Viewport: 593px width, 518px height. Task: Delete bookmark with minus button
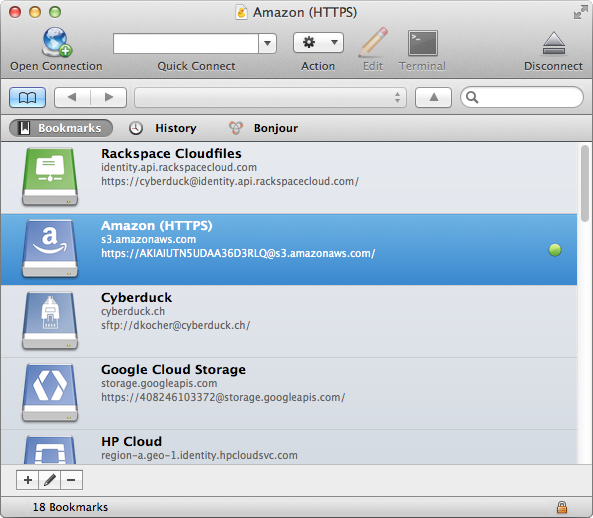click(71, 480)
